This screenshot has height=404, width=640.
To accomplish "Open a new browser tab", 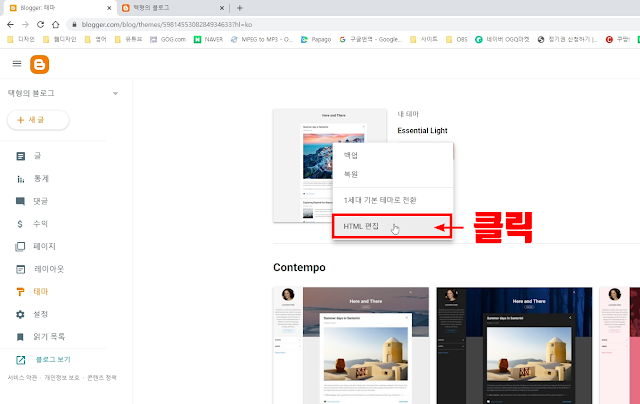I will (x=240, y=8).
